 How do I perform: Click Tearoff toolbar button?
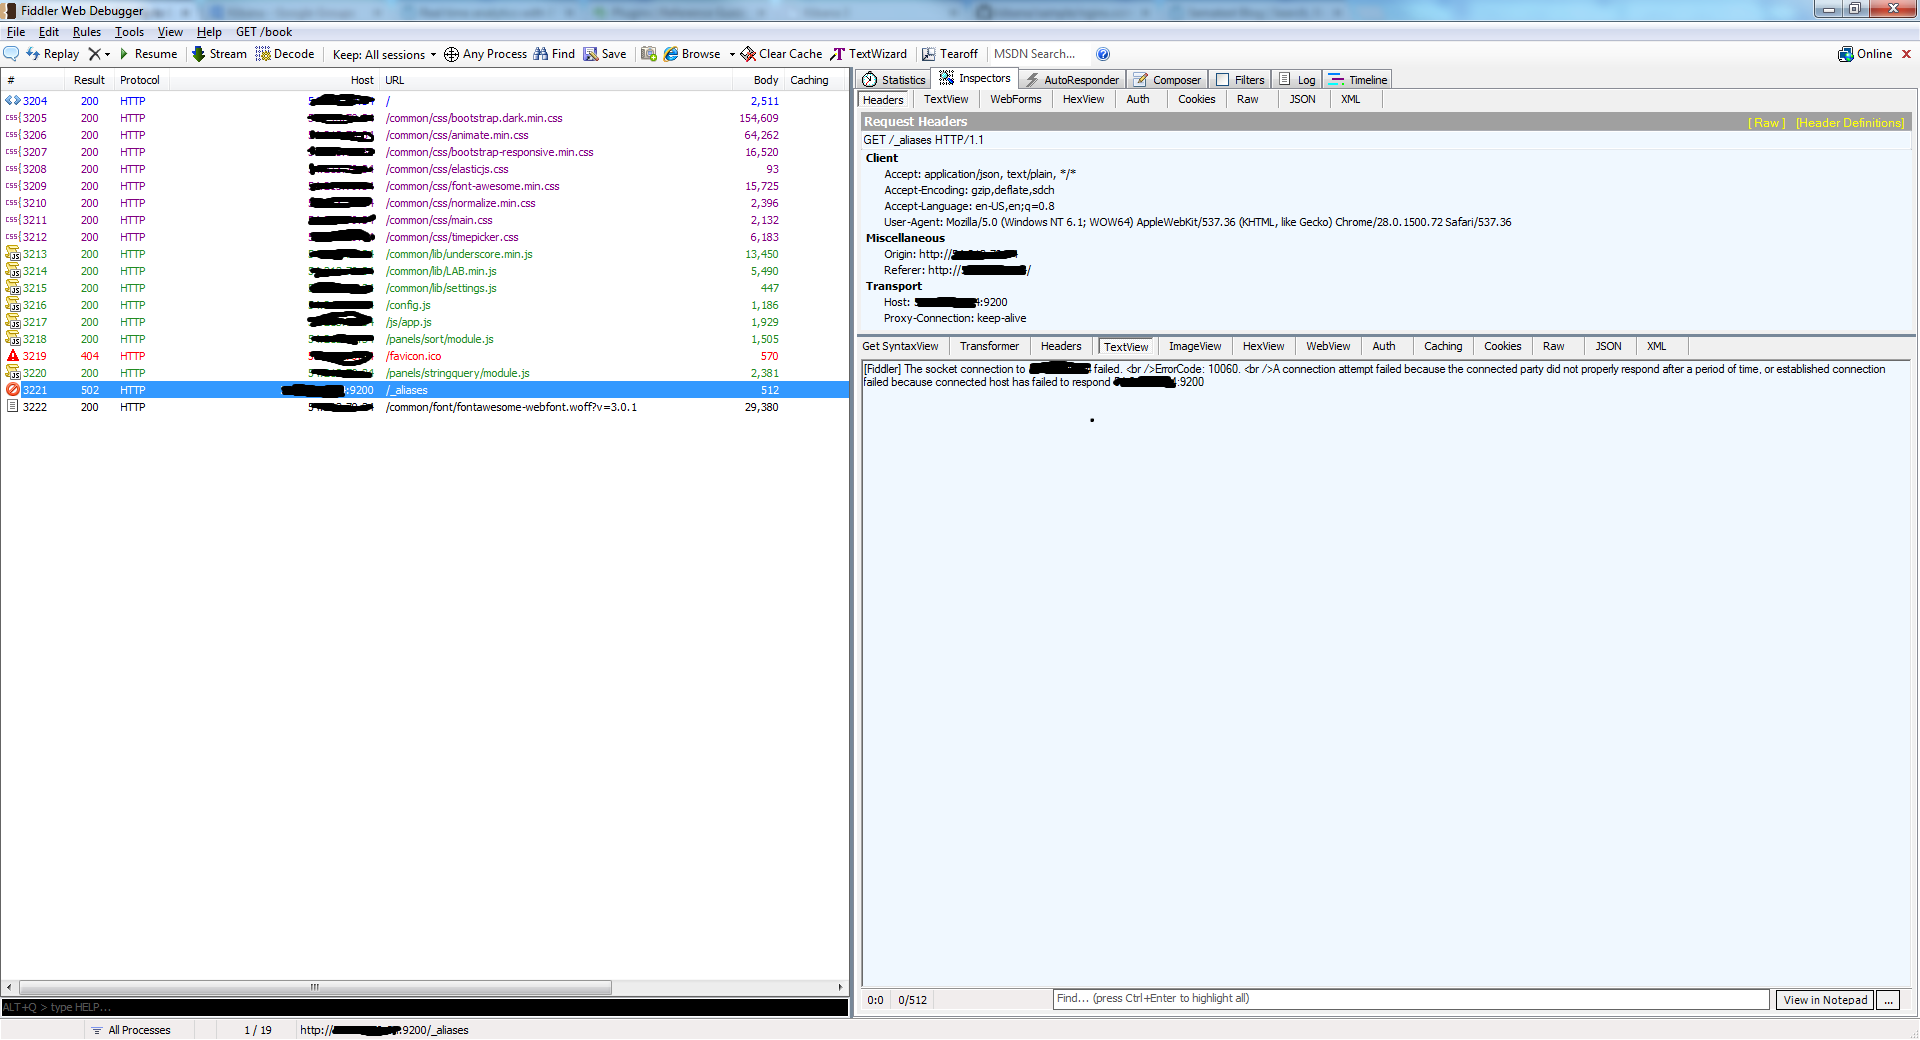click(x=949, y=54)
